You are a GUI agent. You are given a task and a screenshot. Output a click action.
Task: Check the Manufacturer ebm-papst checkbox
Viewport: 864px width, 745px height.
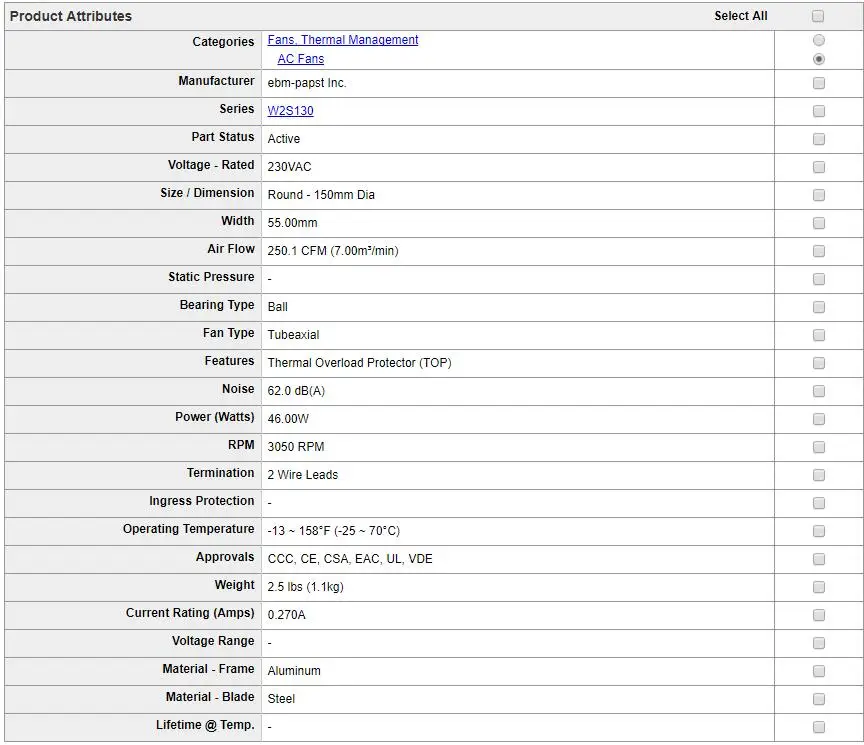click(819, 83)
